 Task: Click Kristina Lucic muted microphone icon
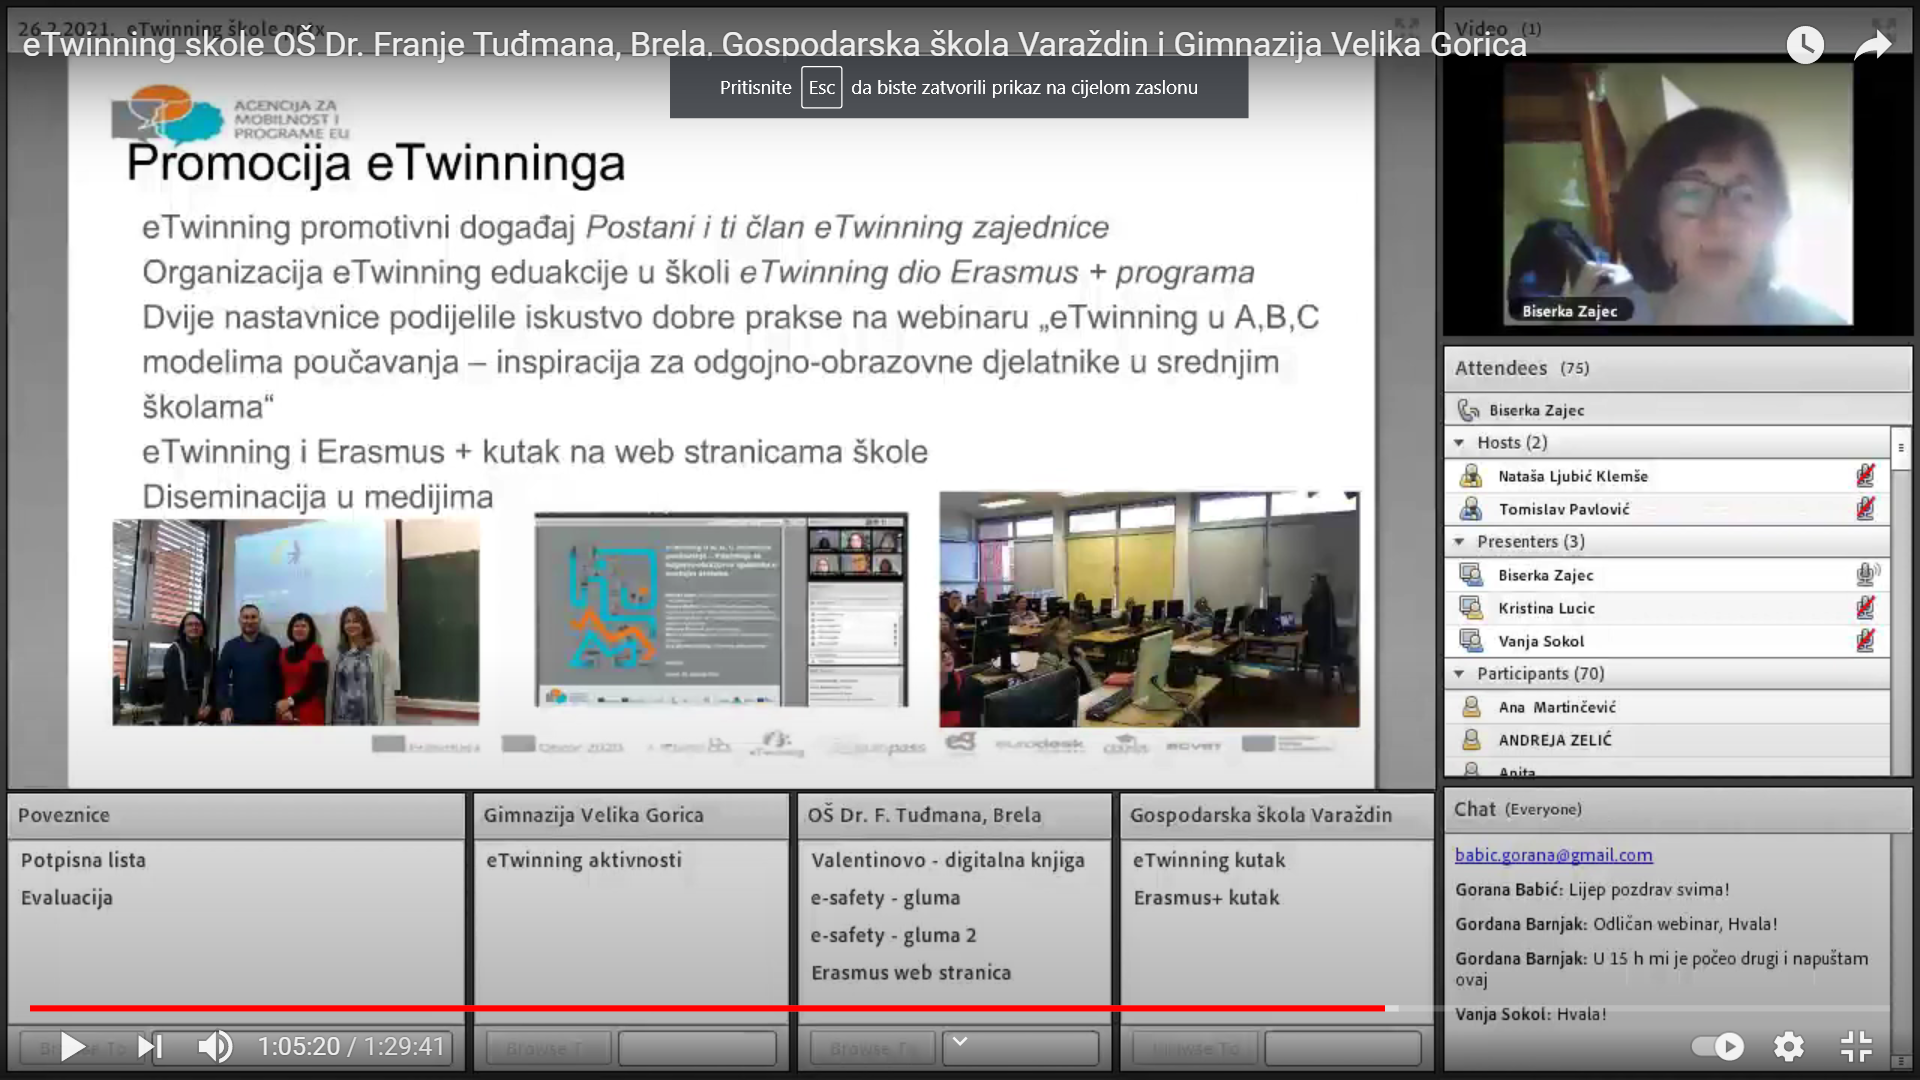pos(1865,607)
